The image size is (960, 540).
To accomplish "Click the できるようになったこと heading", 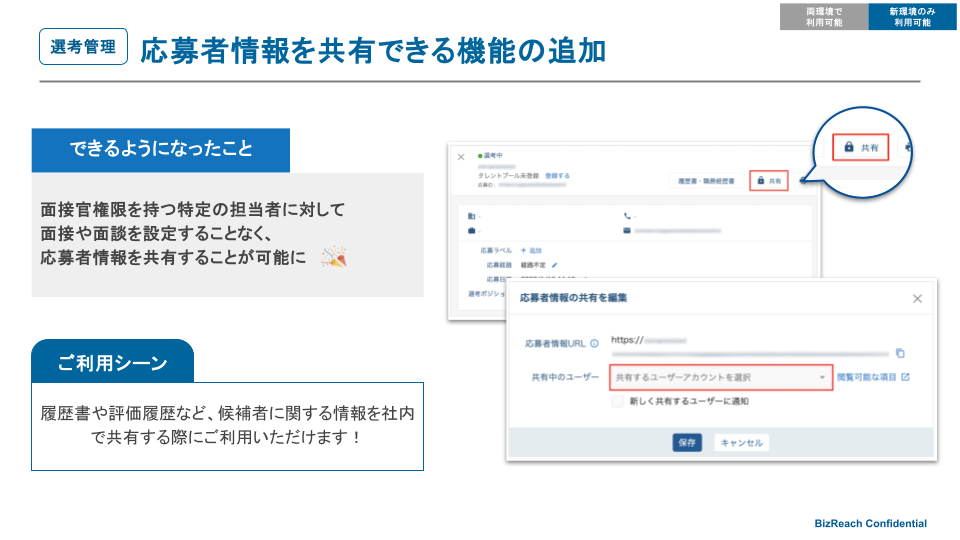I will pyautogui.click(x=161, y=149).
